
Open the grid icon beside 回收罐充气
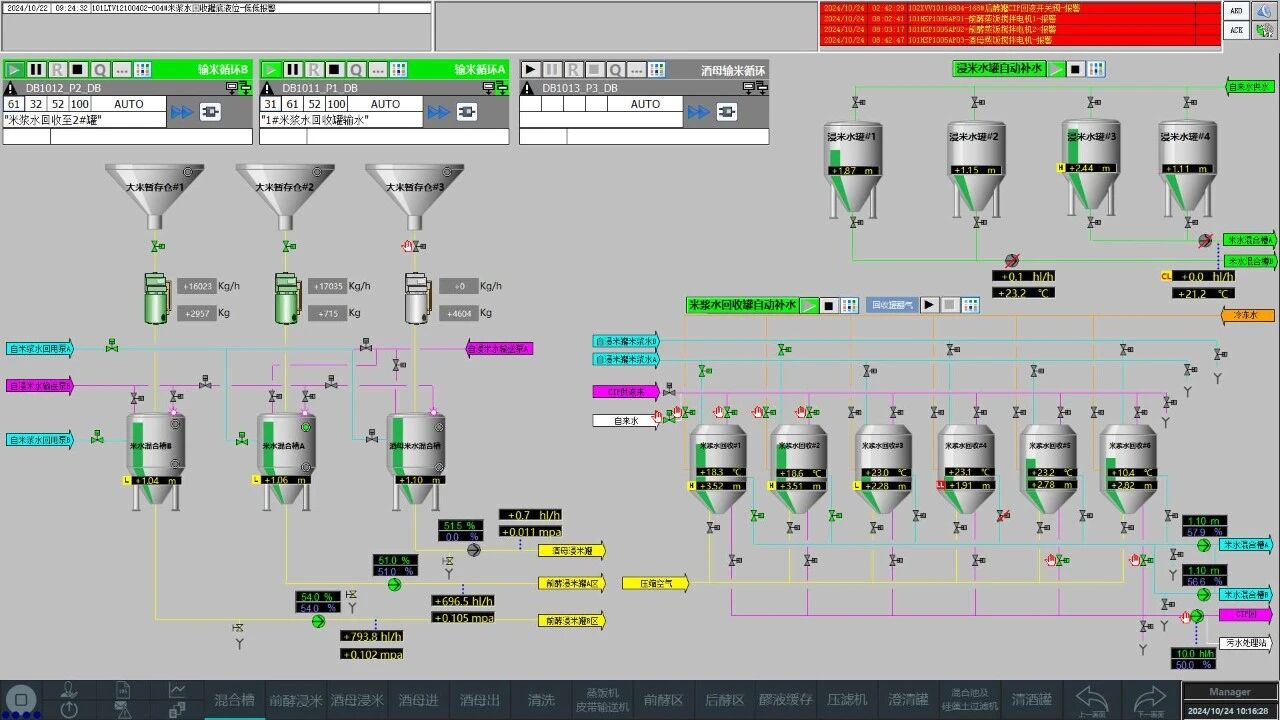tap(970, 305)
